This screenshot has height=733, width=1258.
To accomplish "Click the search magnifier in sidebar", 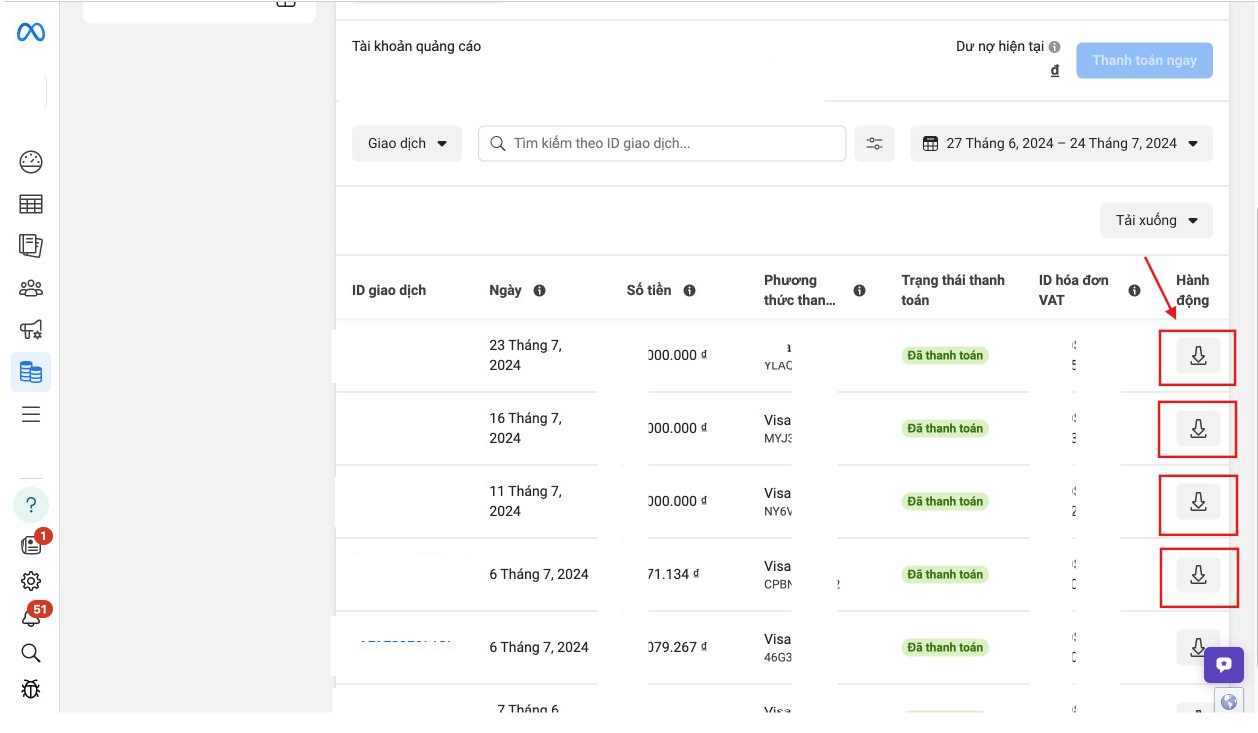I will click(x=31, y=653).
